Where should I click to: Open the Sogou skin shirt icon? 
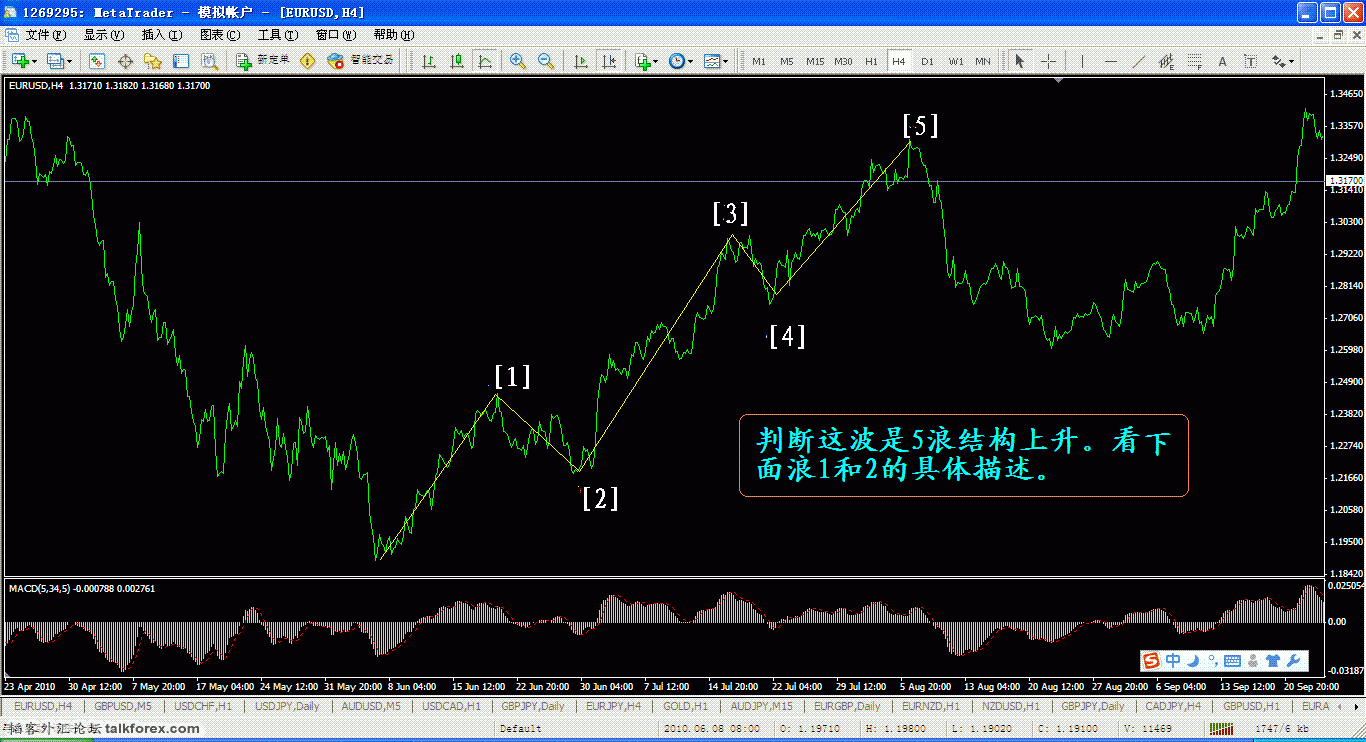click(1273, 660)
